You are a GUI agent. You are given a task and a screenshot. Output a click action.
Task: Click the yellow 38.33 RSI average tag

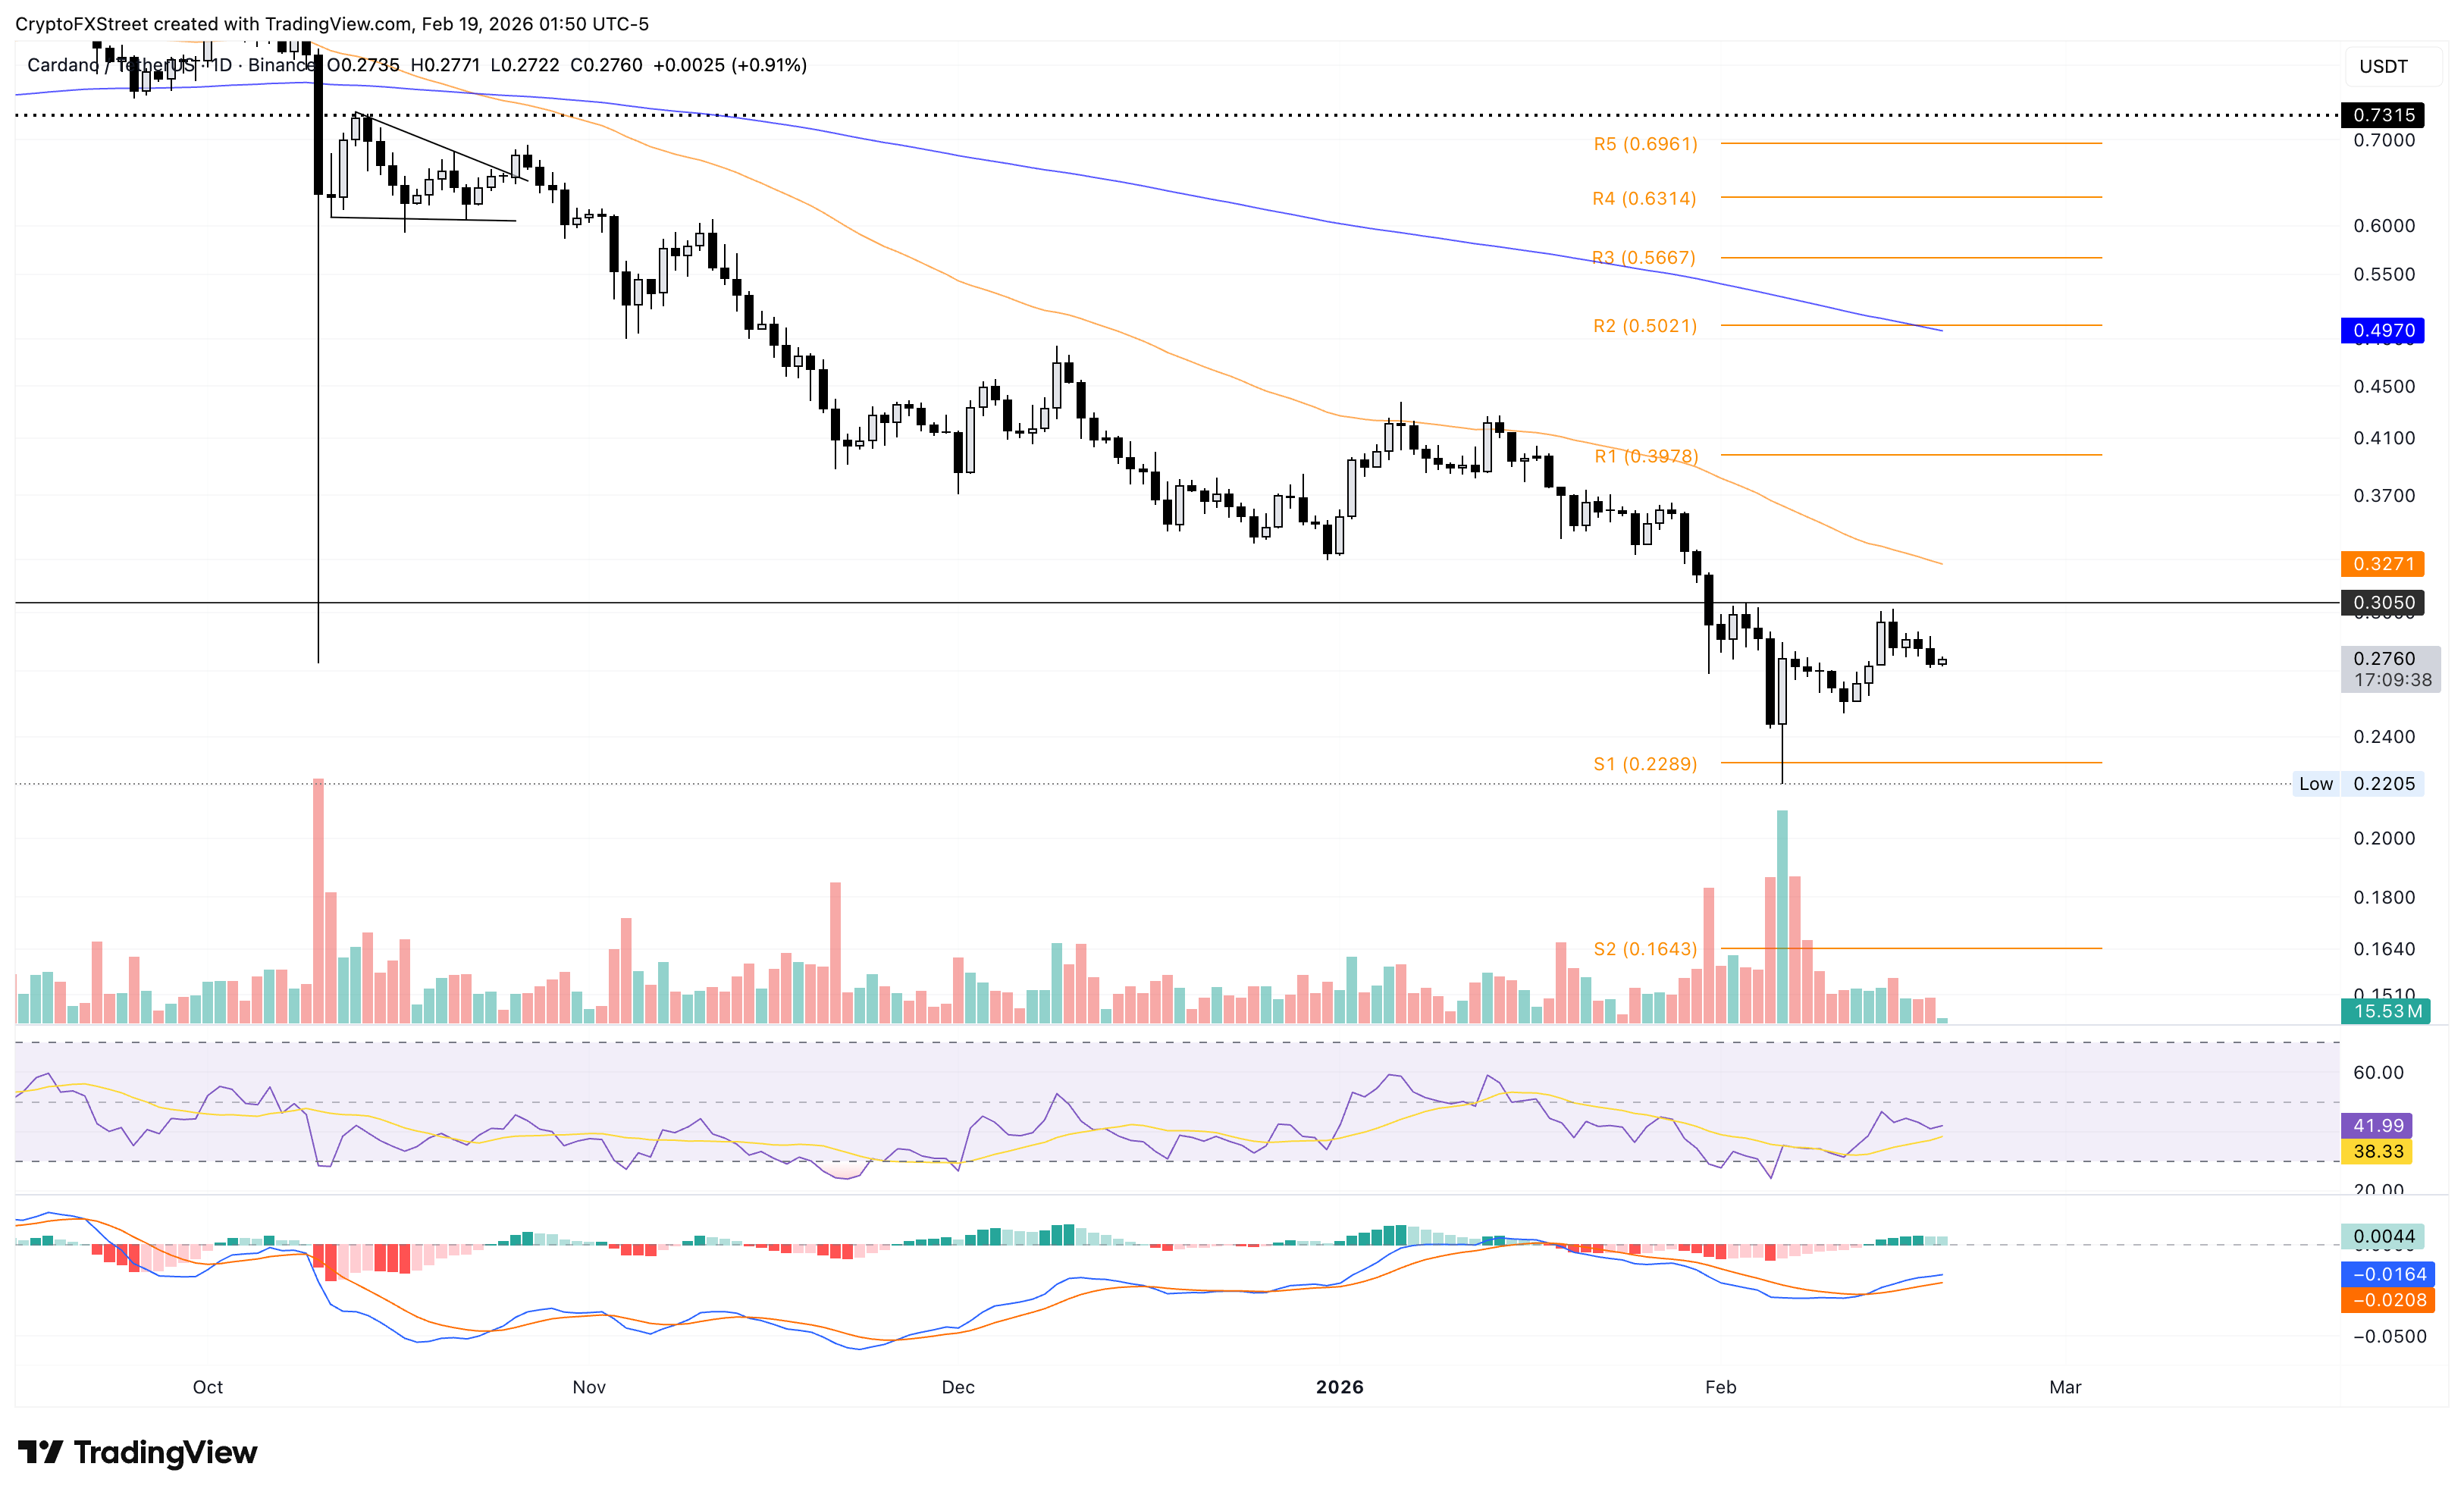click(2377, 1152)
